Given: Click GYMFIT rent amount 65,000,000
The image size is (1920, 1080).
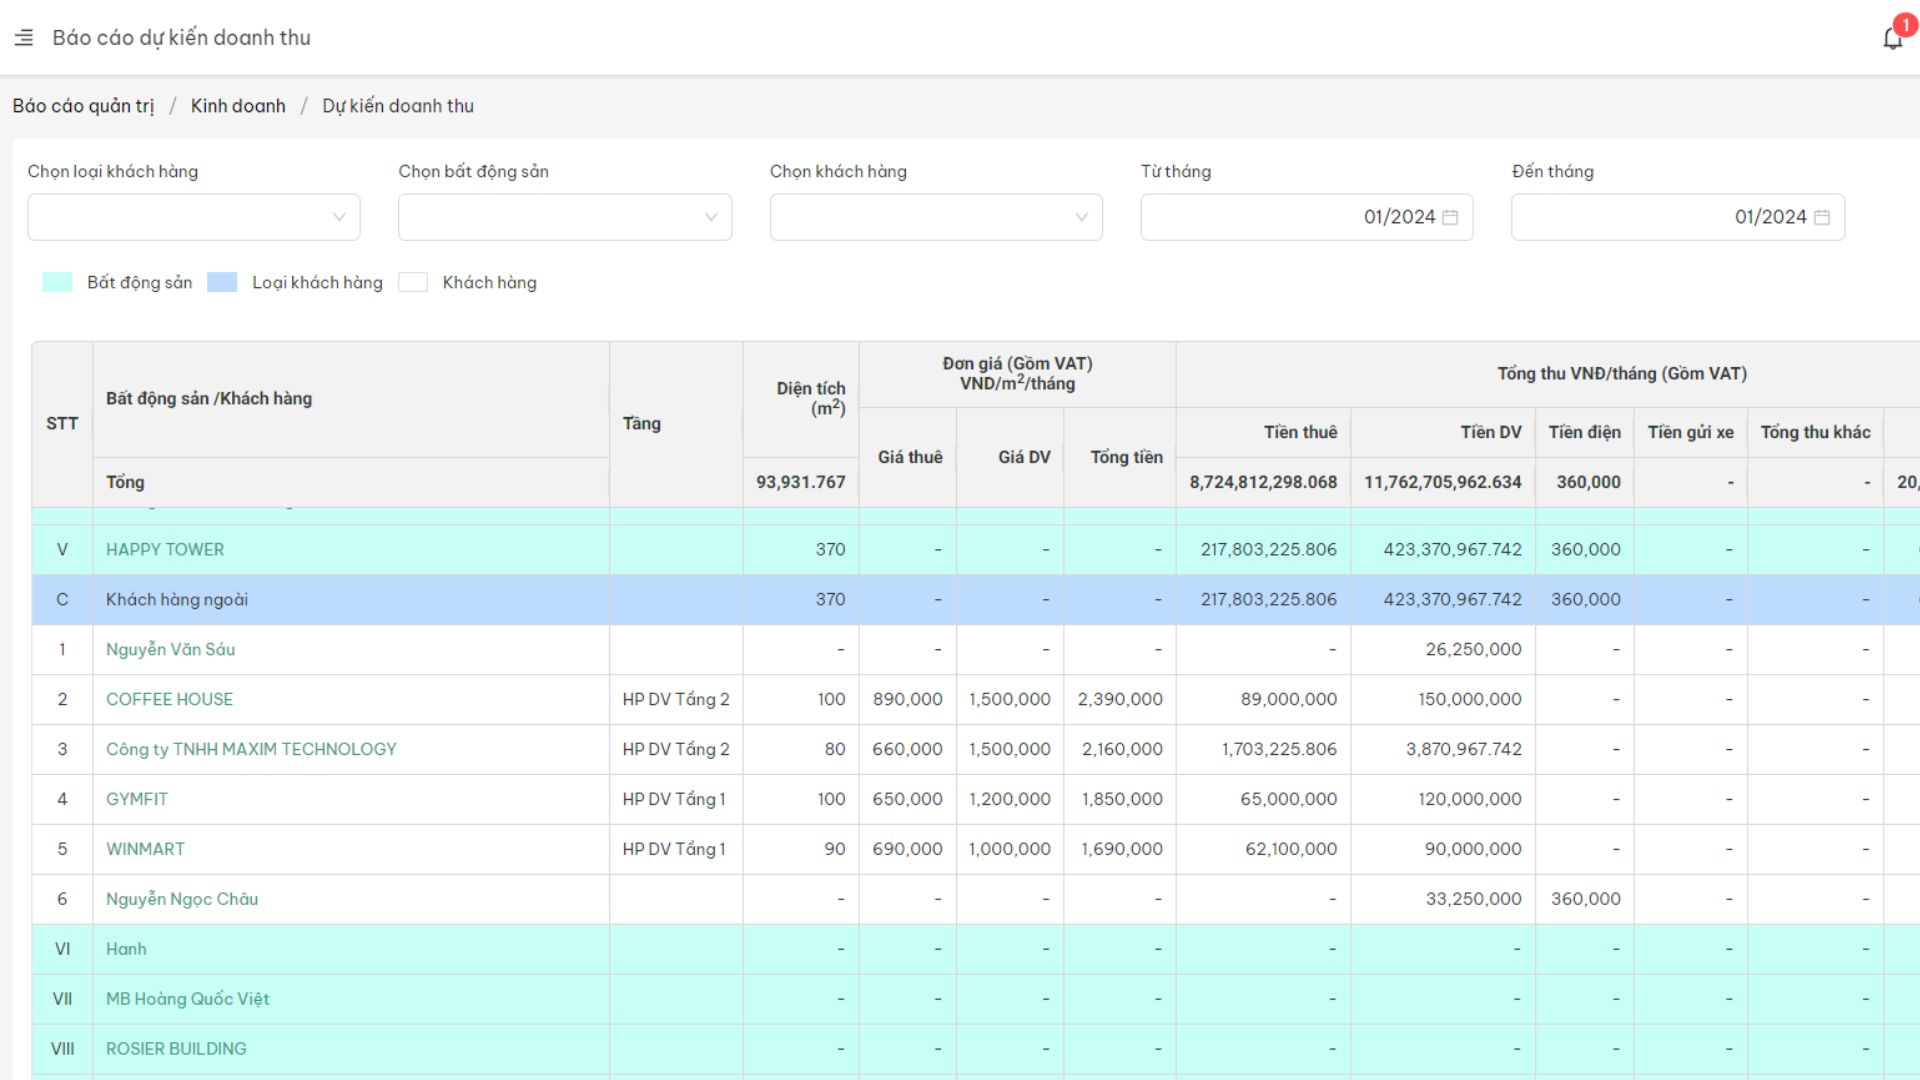Looking at the screenshot, I should click(1288, 800).
